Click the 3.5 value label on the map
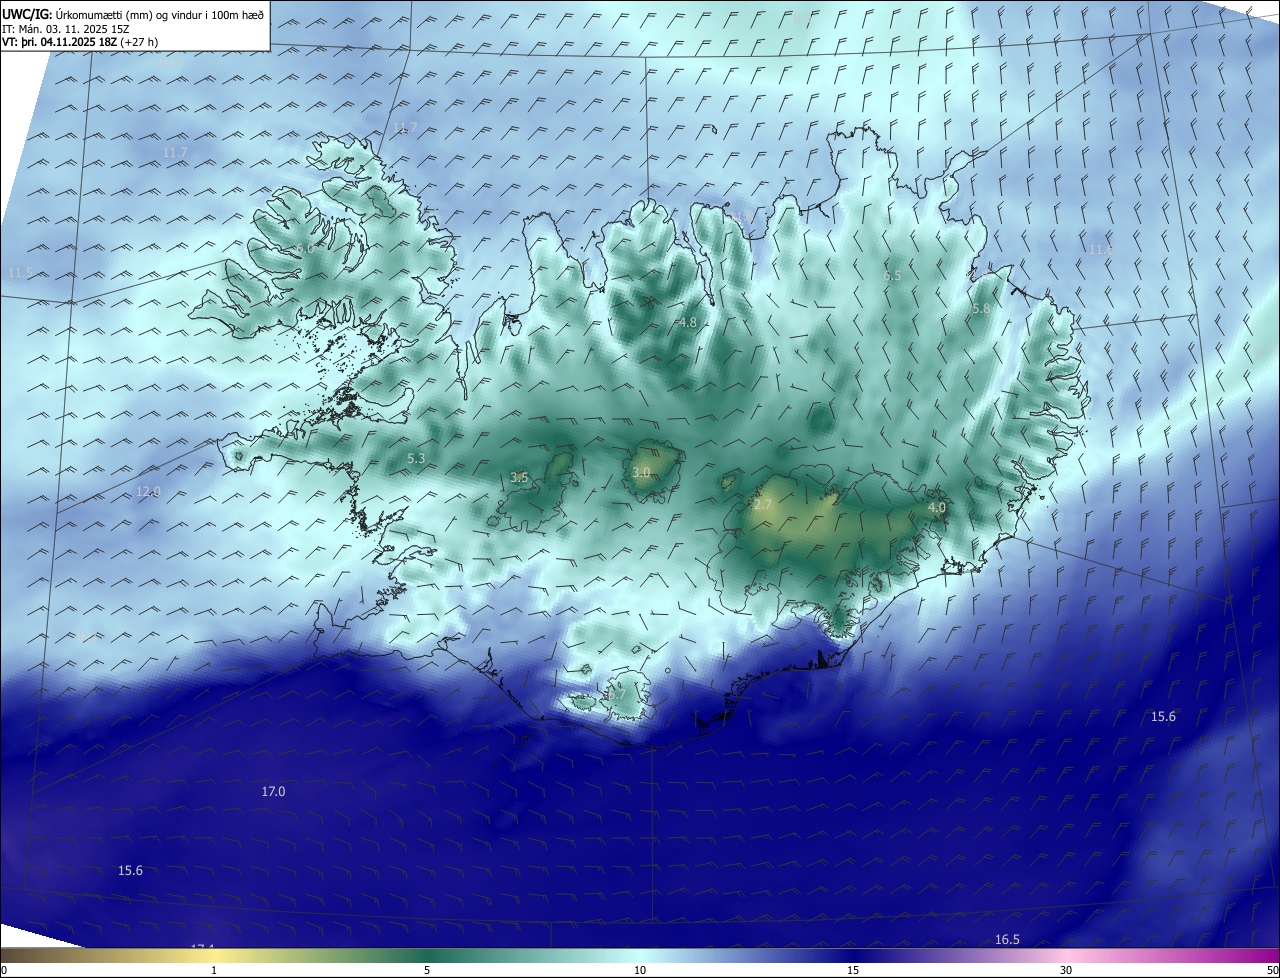The image size is (1280, 978). tap(519, 478)
